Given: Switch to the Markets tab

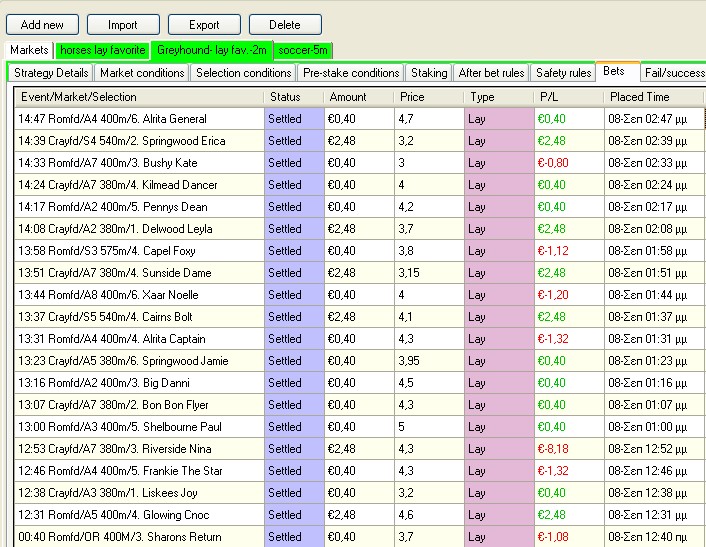Looking at the screenshot, I should click(29, 50).
